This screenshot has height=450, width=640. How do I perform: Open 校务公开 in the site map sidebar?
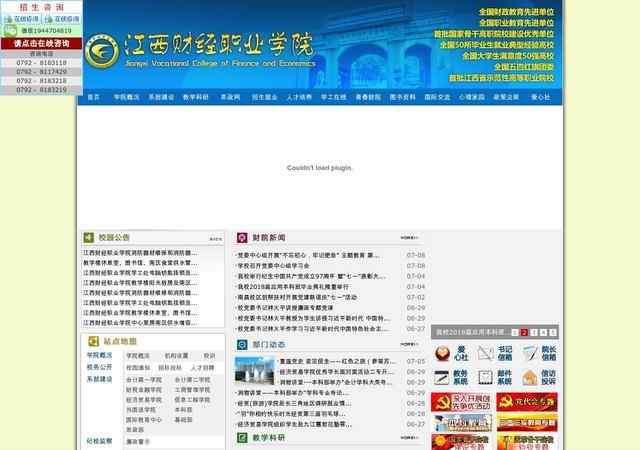99,367
